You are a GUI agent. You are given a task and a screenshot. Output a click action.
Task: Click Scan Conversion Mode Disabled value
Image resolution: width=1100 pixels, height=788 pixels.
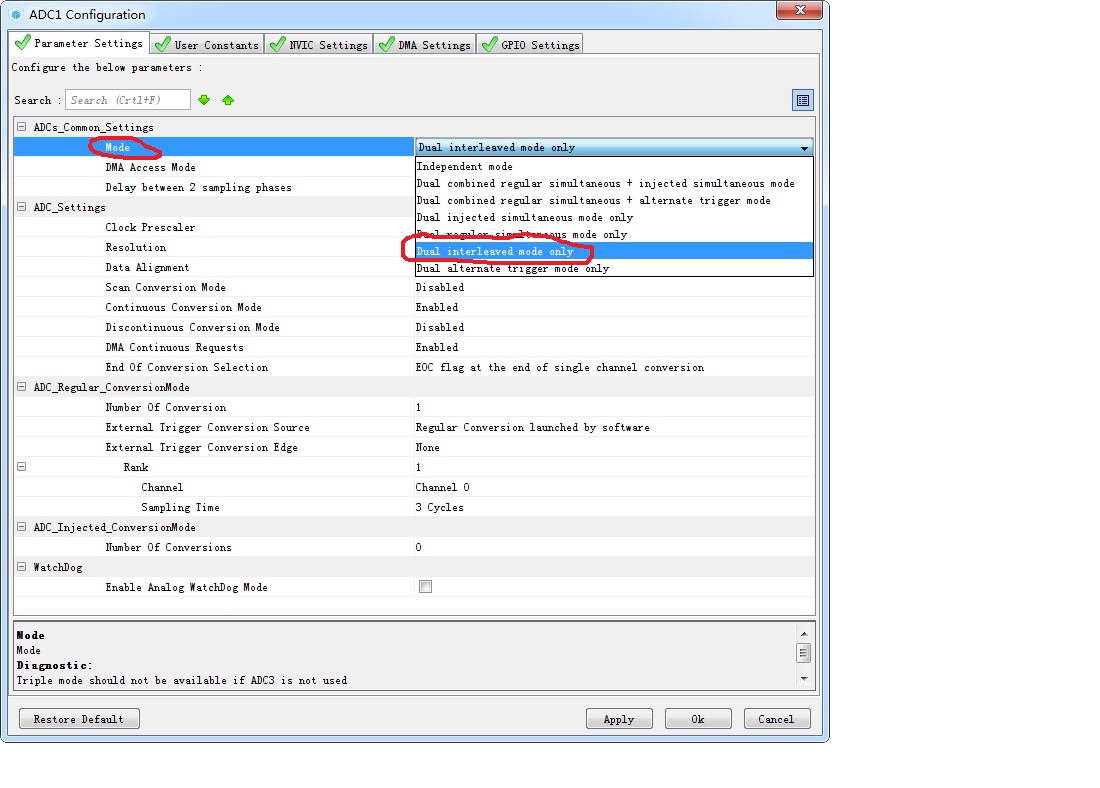tap(440, 287)
